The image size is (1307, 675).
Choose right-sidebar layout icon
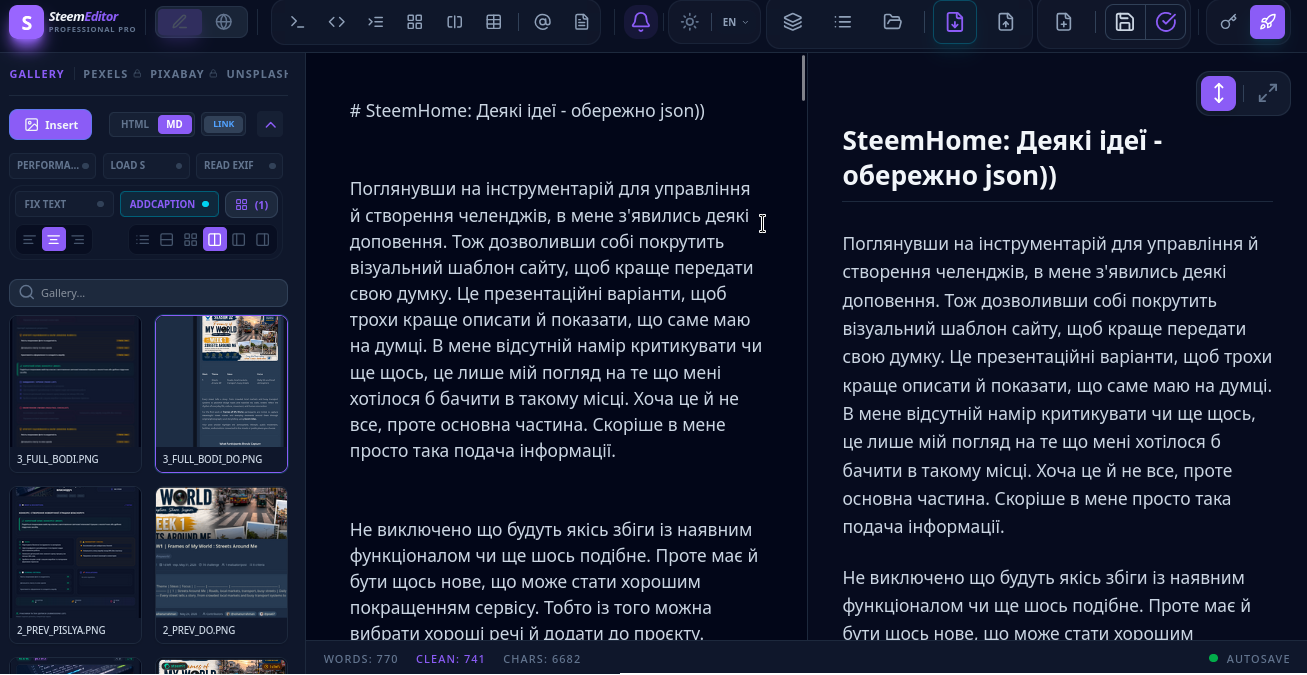[x=262, y=240]
